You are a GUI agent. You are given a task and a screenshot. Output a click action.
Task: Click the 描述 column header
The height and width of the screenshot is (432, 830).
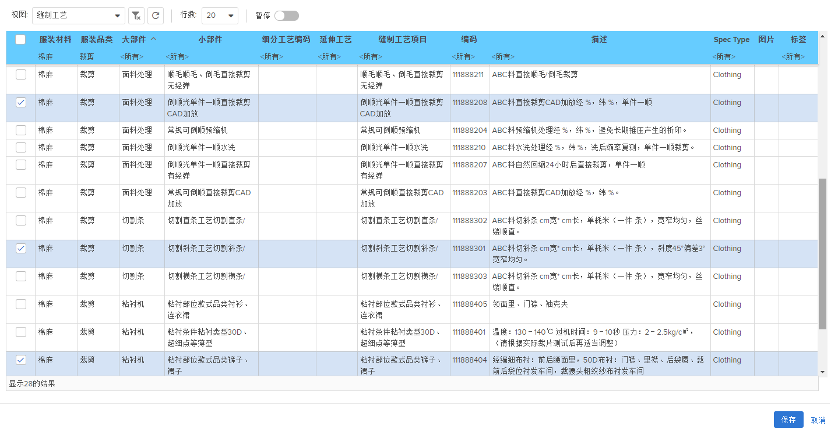coord(599,39)
